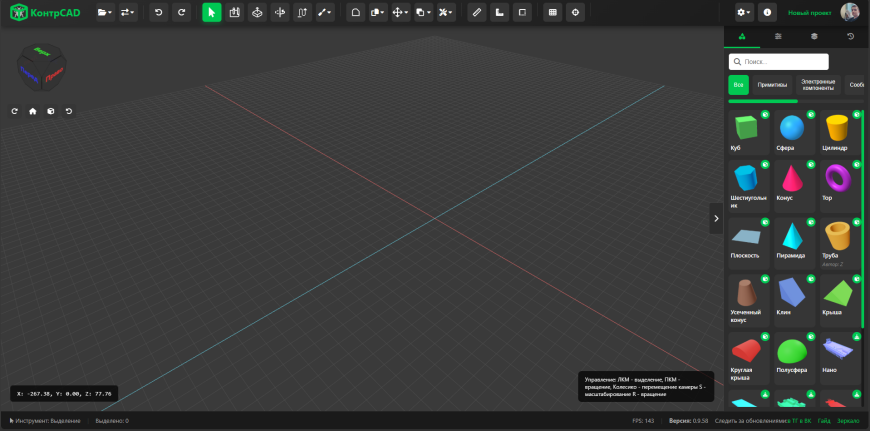
Task: Open the Гайд link in status bar
Action: click(x=824, y=421)
